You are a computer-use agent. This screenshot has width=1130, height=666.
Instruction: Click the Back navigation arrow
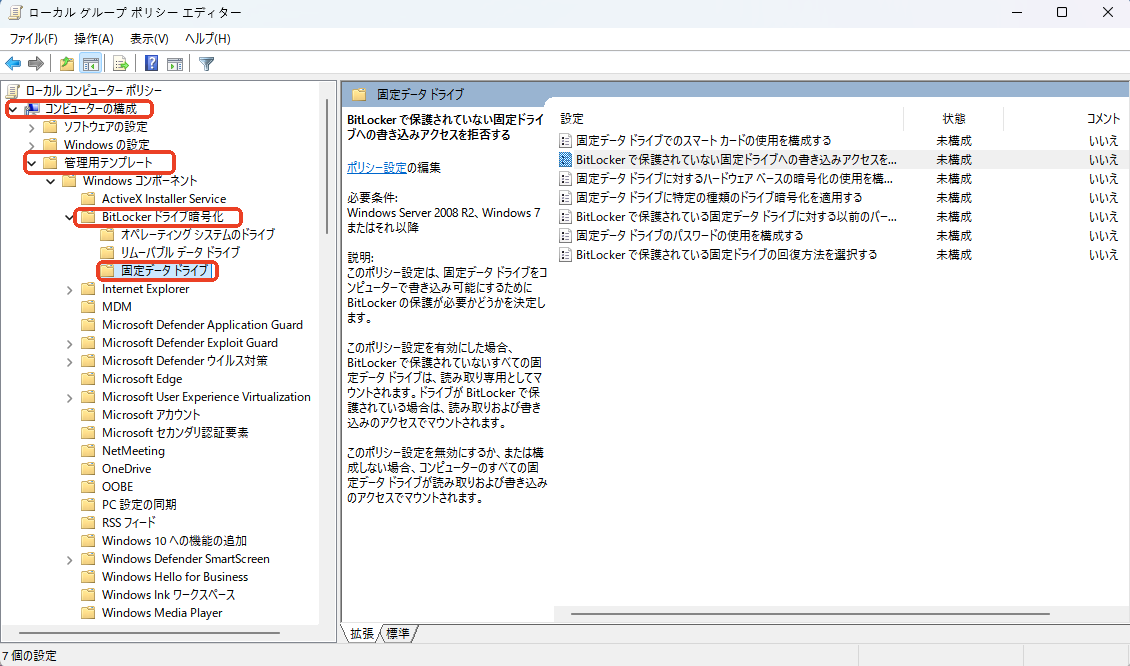[13, 63]
